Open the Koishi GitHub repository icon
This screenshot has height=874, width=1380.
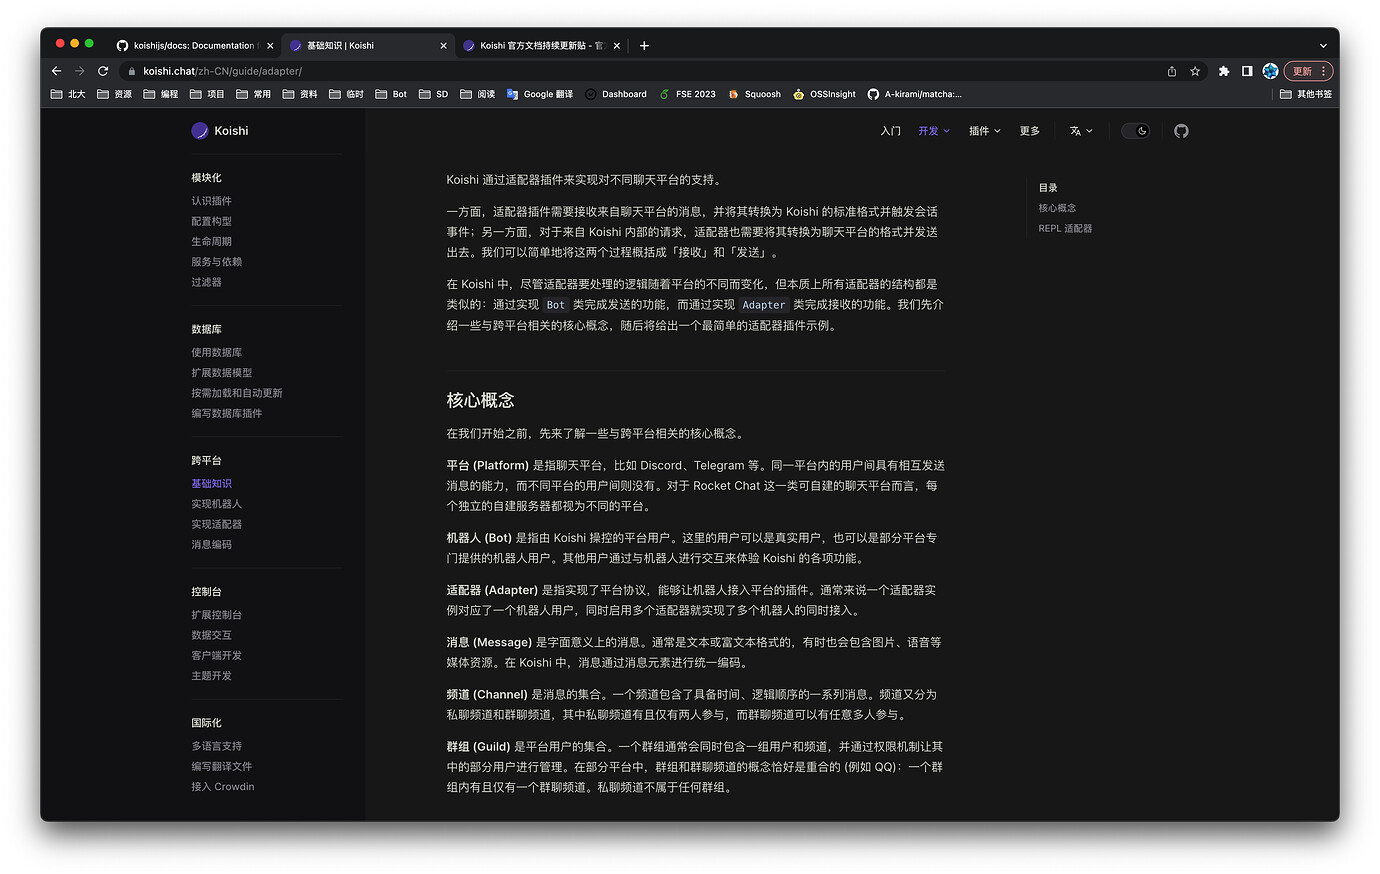[x=1181, y=130]
